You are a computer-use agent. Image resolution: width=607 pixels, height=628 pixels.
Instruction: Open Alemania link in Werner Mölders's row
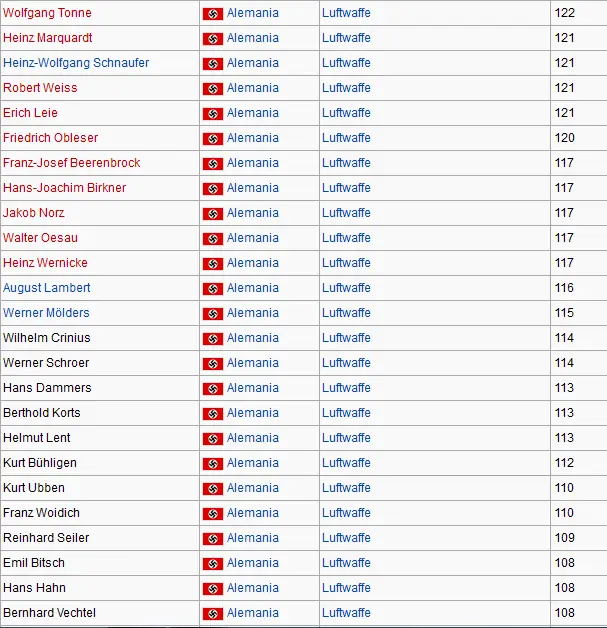point(253,313)
